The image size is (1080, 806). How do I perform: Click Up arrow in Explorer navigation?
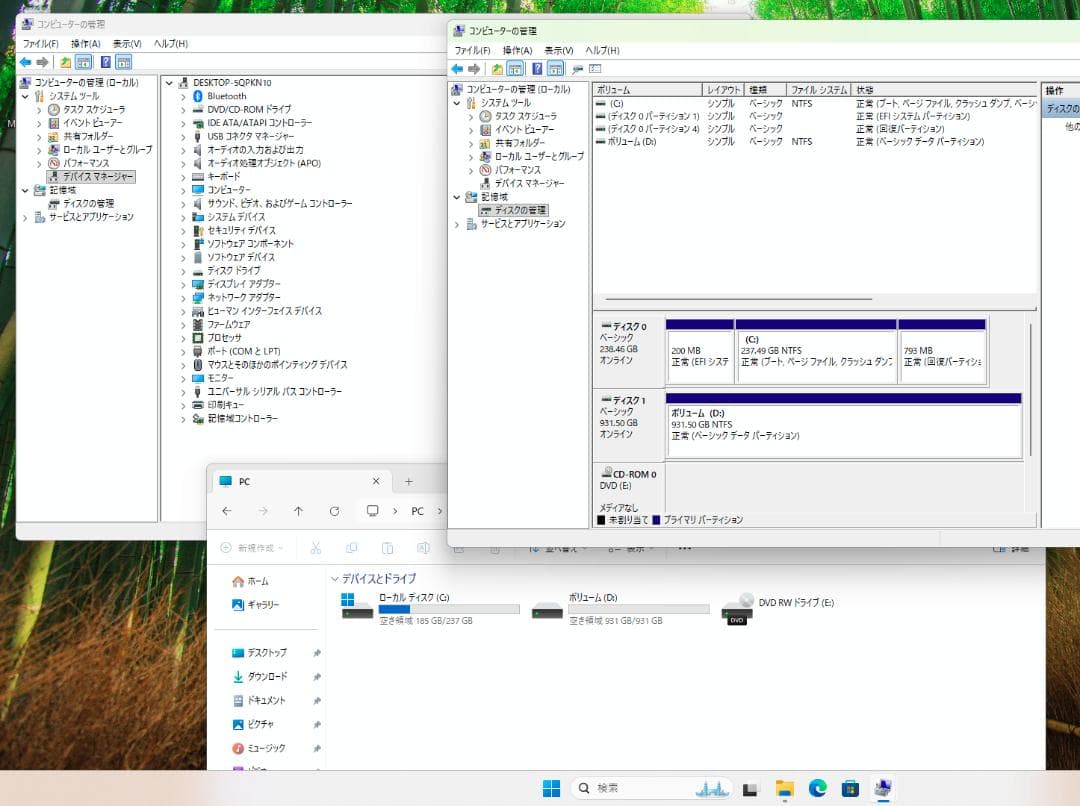tap(298, 511)
